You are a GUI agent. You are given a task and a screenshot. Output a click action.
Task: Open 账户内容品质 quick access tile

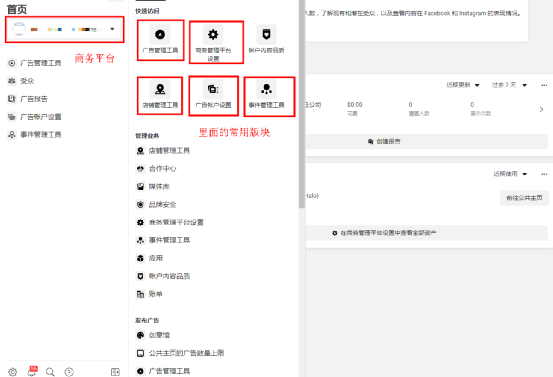coord(266,39)
